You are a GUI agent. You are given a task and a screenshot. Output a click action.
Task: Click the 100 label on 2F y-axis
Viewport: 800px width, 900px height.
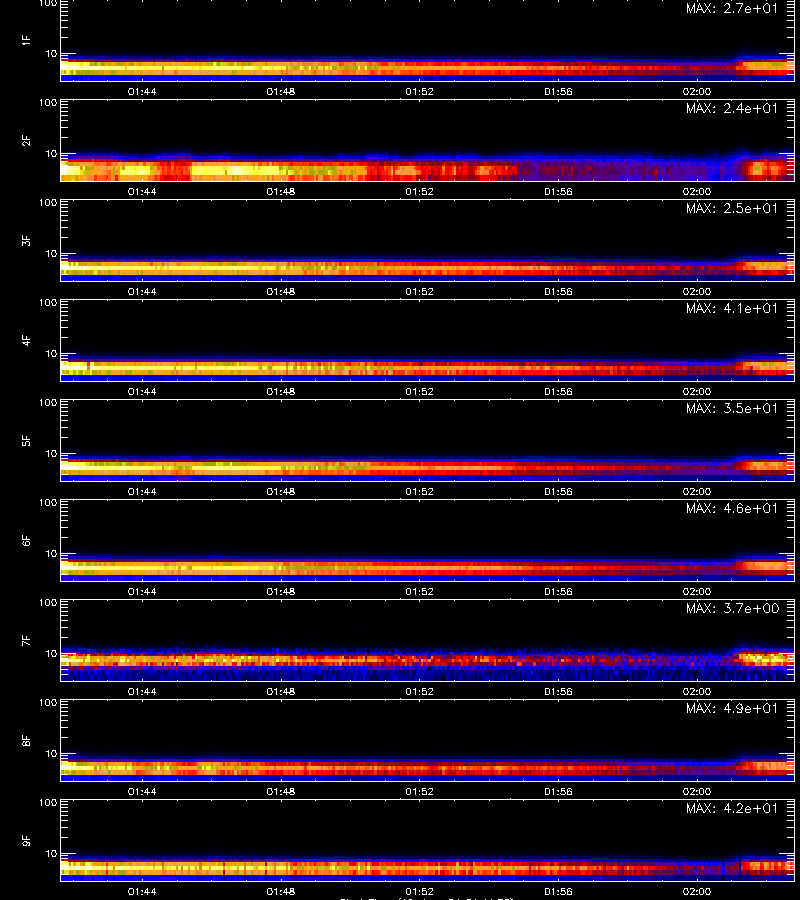[48, 103]
